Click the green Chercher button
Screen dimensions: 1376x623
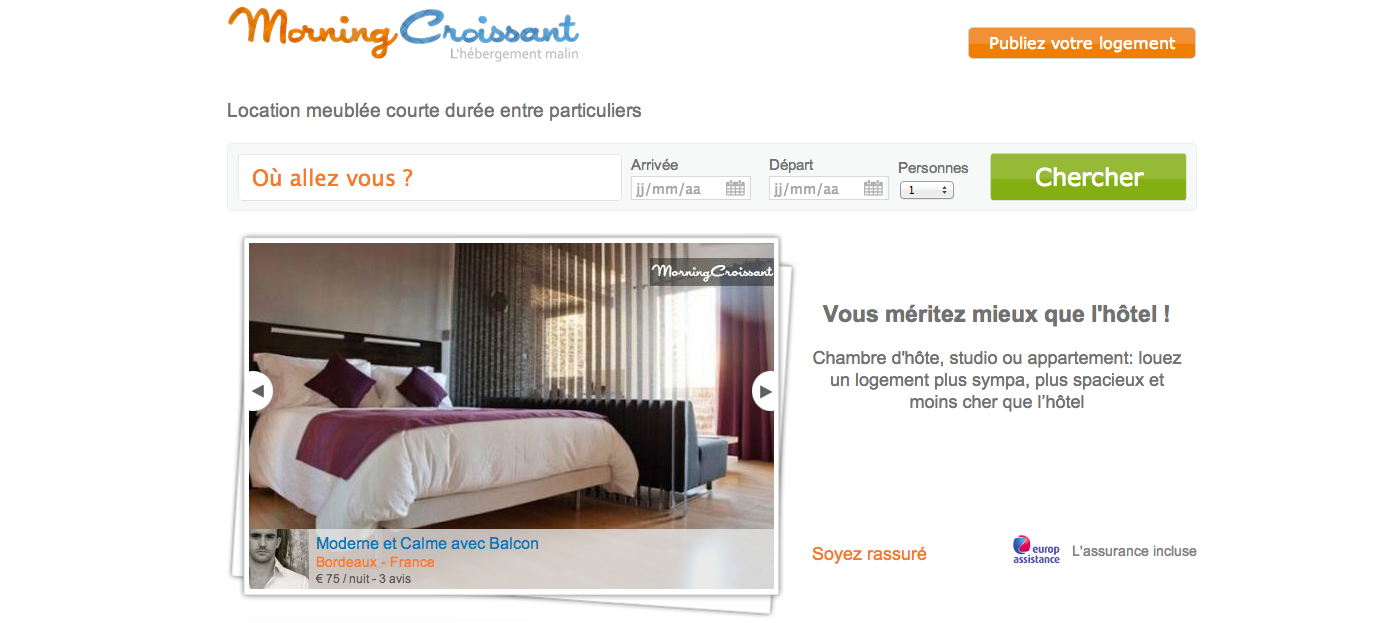(x=1088, y=177)
